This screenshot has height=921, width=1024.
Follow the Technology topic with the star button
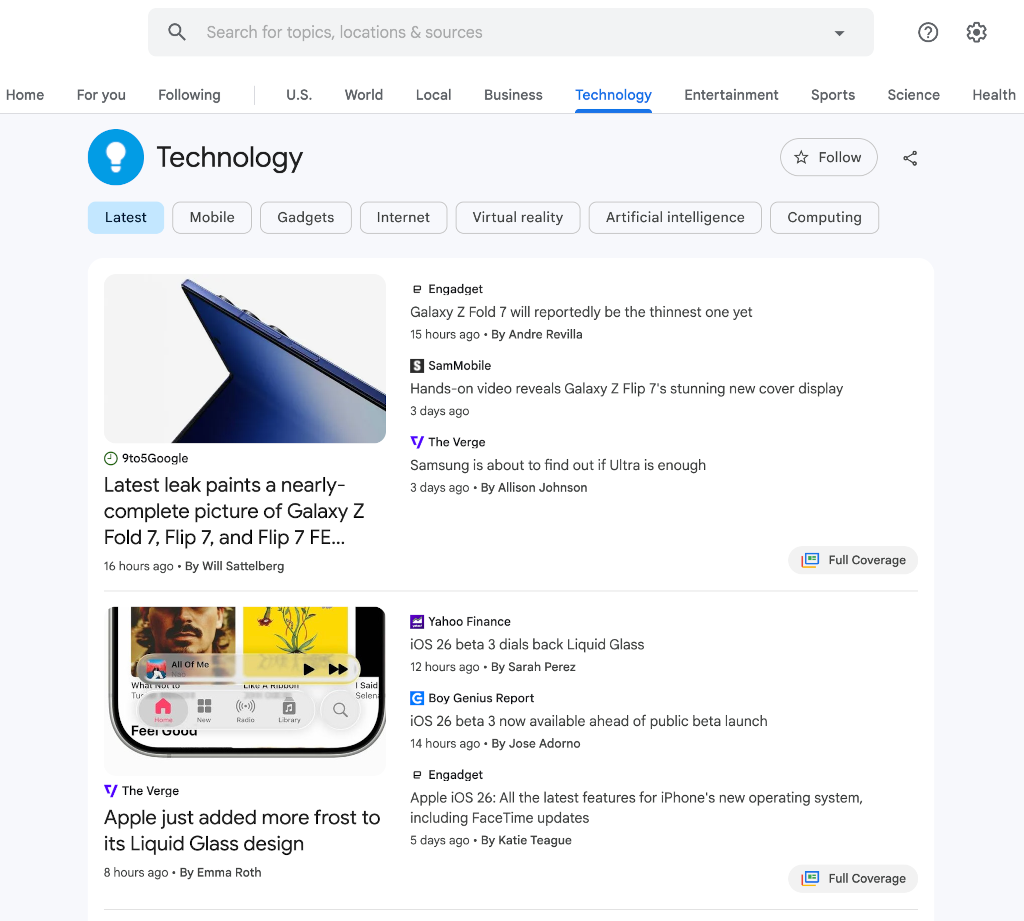[x=828, y=157]
